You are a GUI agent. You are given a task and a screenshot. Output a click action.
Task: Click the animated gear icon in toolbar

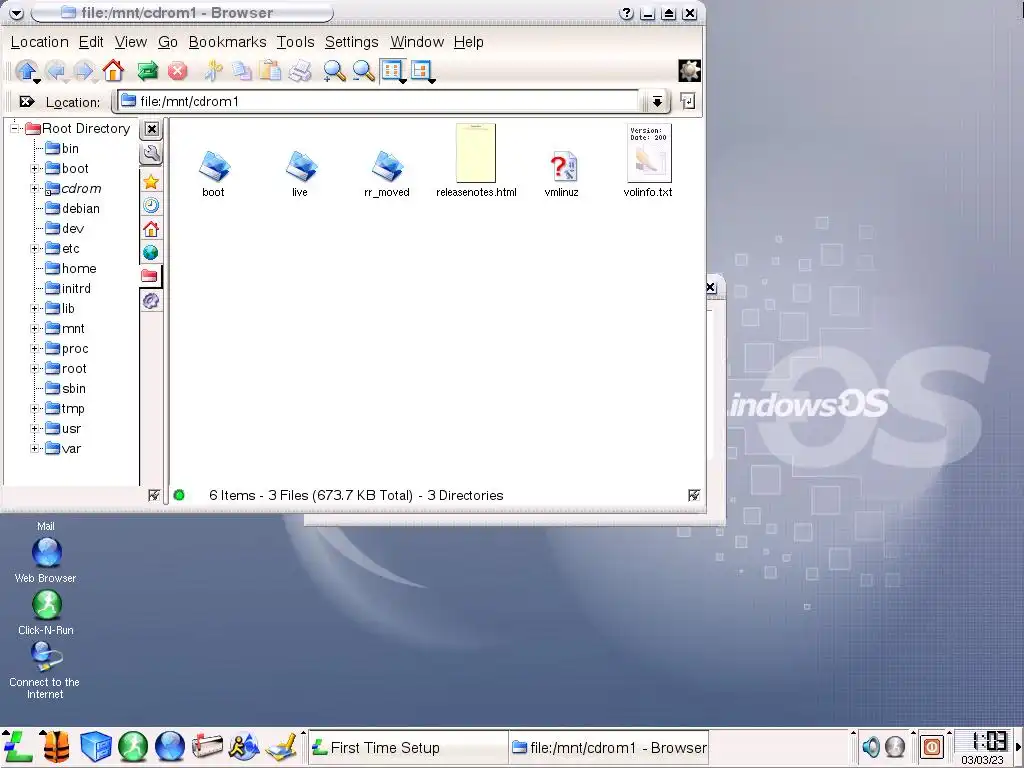coord(689,71)
